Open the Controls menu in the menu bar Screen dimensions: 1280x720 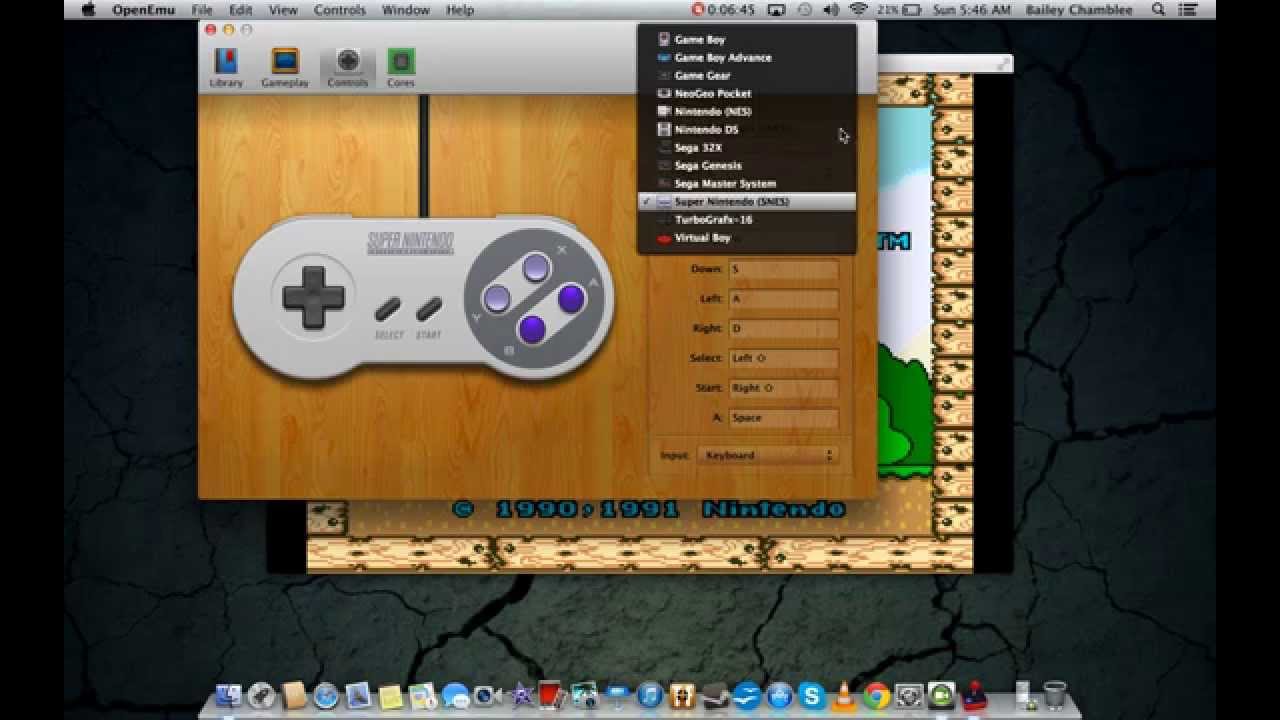(339, 10)
